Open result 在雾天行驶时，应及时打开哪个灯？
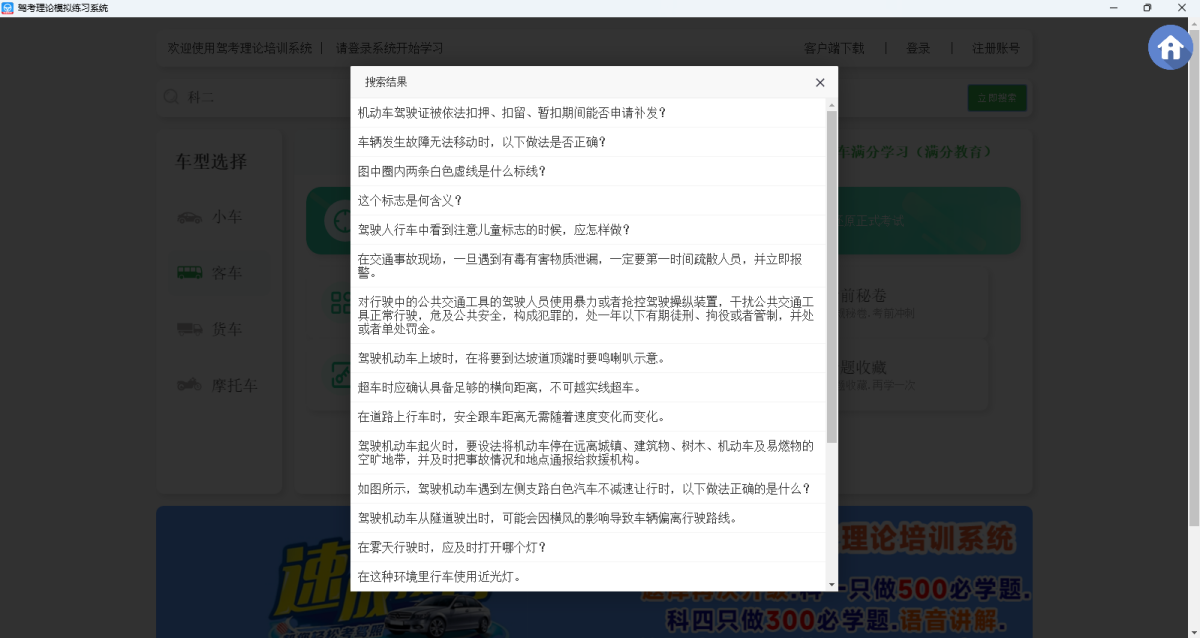 click(x=452, y=548)
